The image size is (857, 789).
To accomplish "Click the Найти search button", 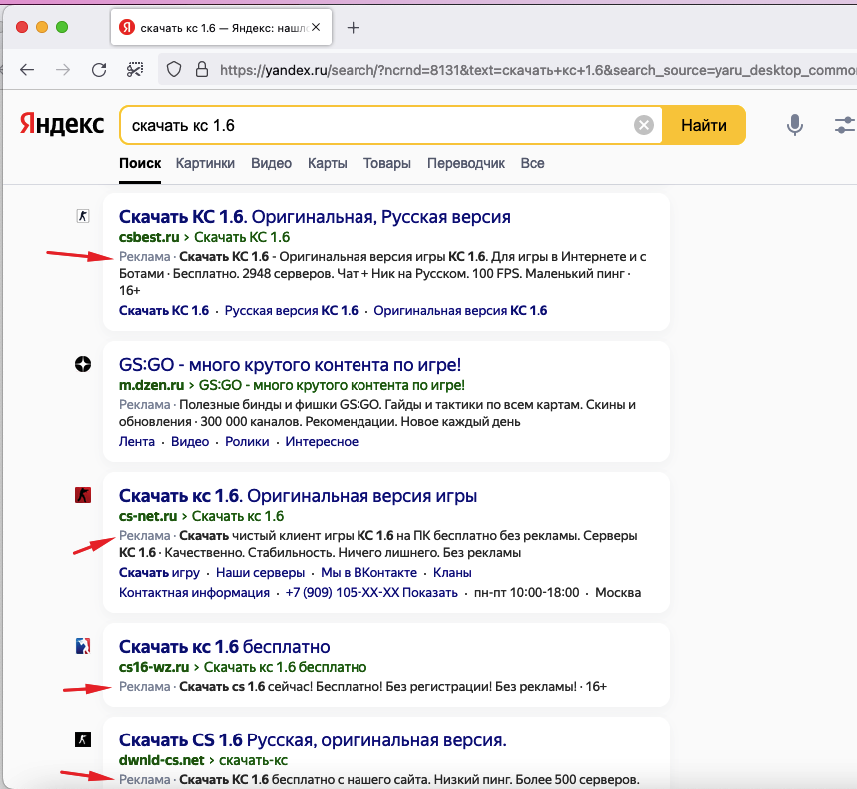I will 704,125.
